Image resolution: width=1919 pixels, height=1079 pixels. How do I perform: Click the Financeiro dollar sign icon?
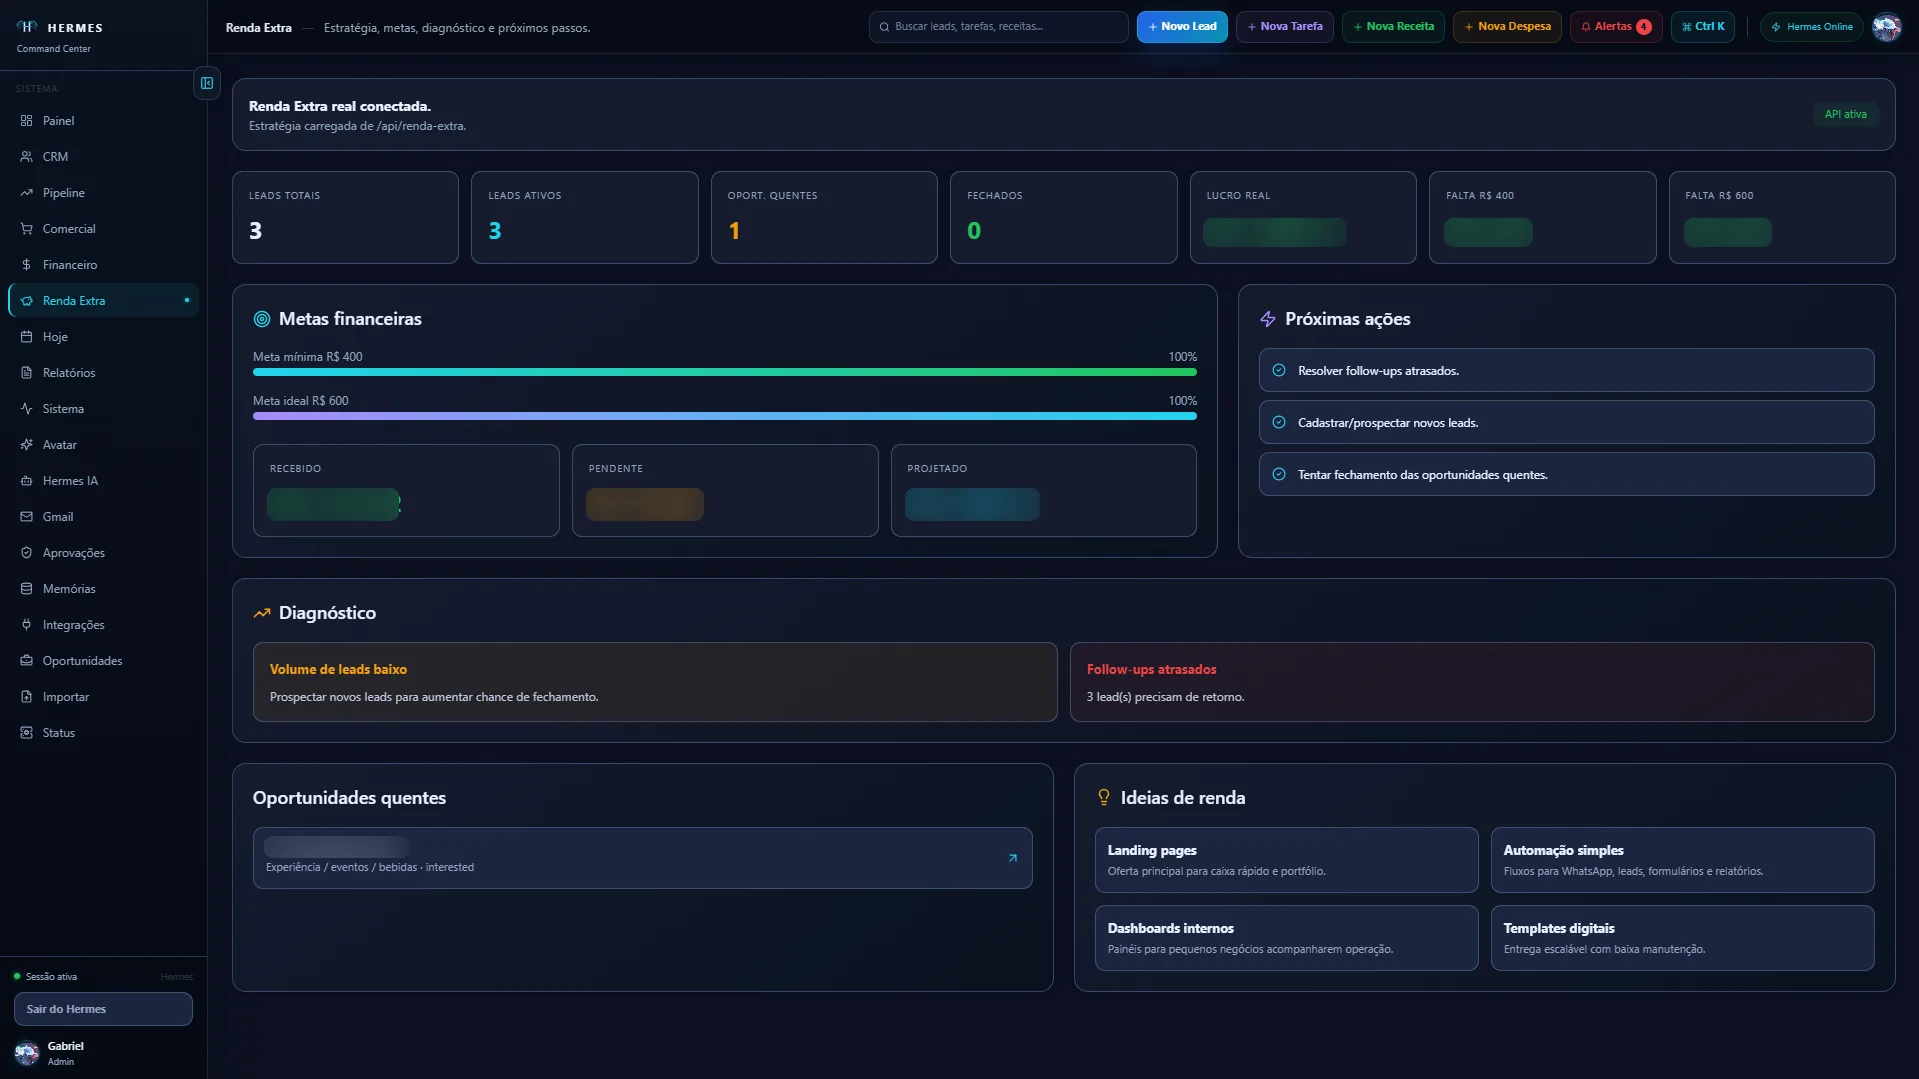(x=26, y=265)
